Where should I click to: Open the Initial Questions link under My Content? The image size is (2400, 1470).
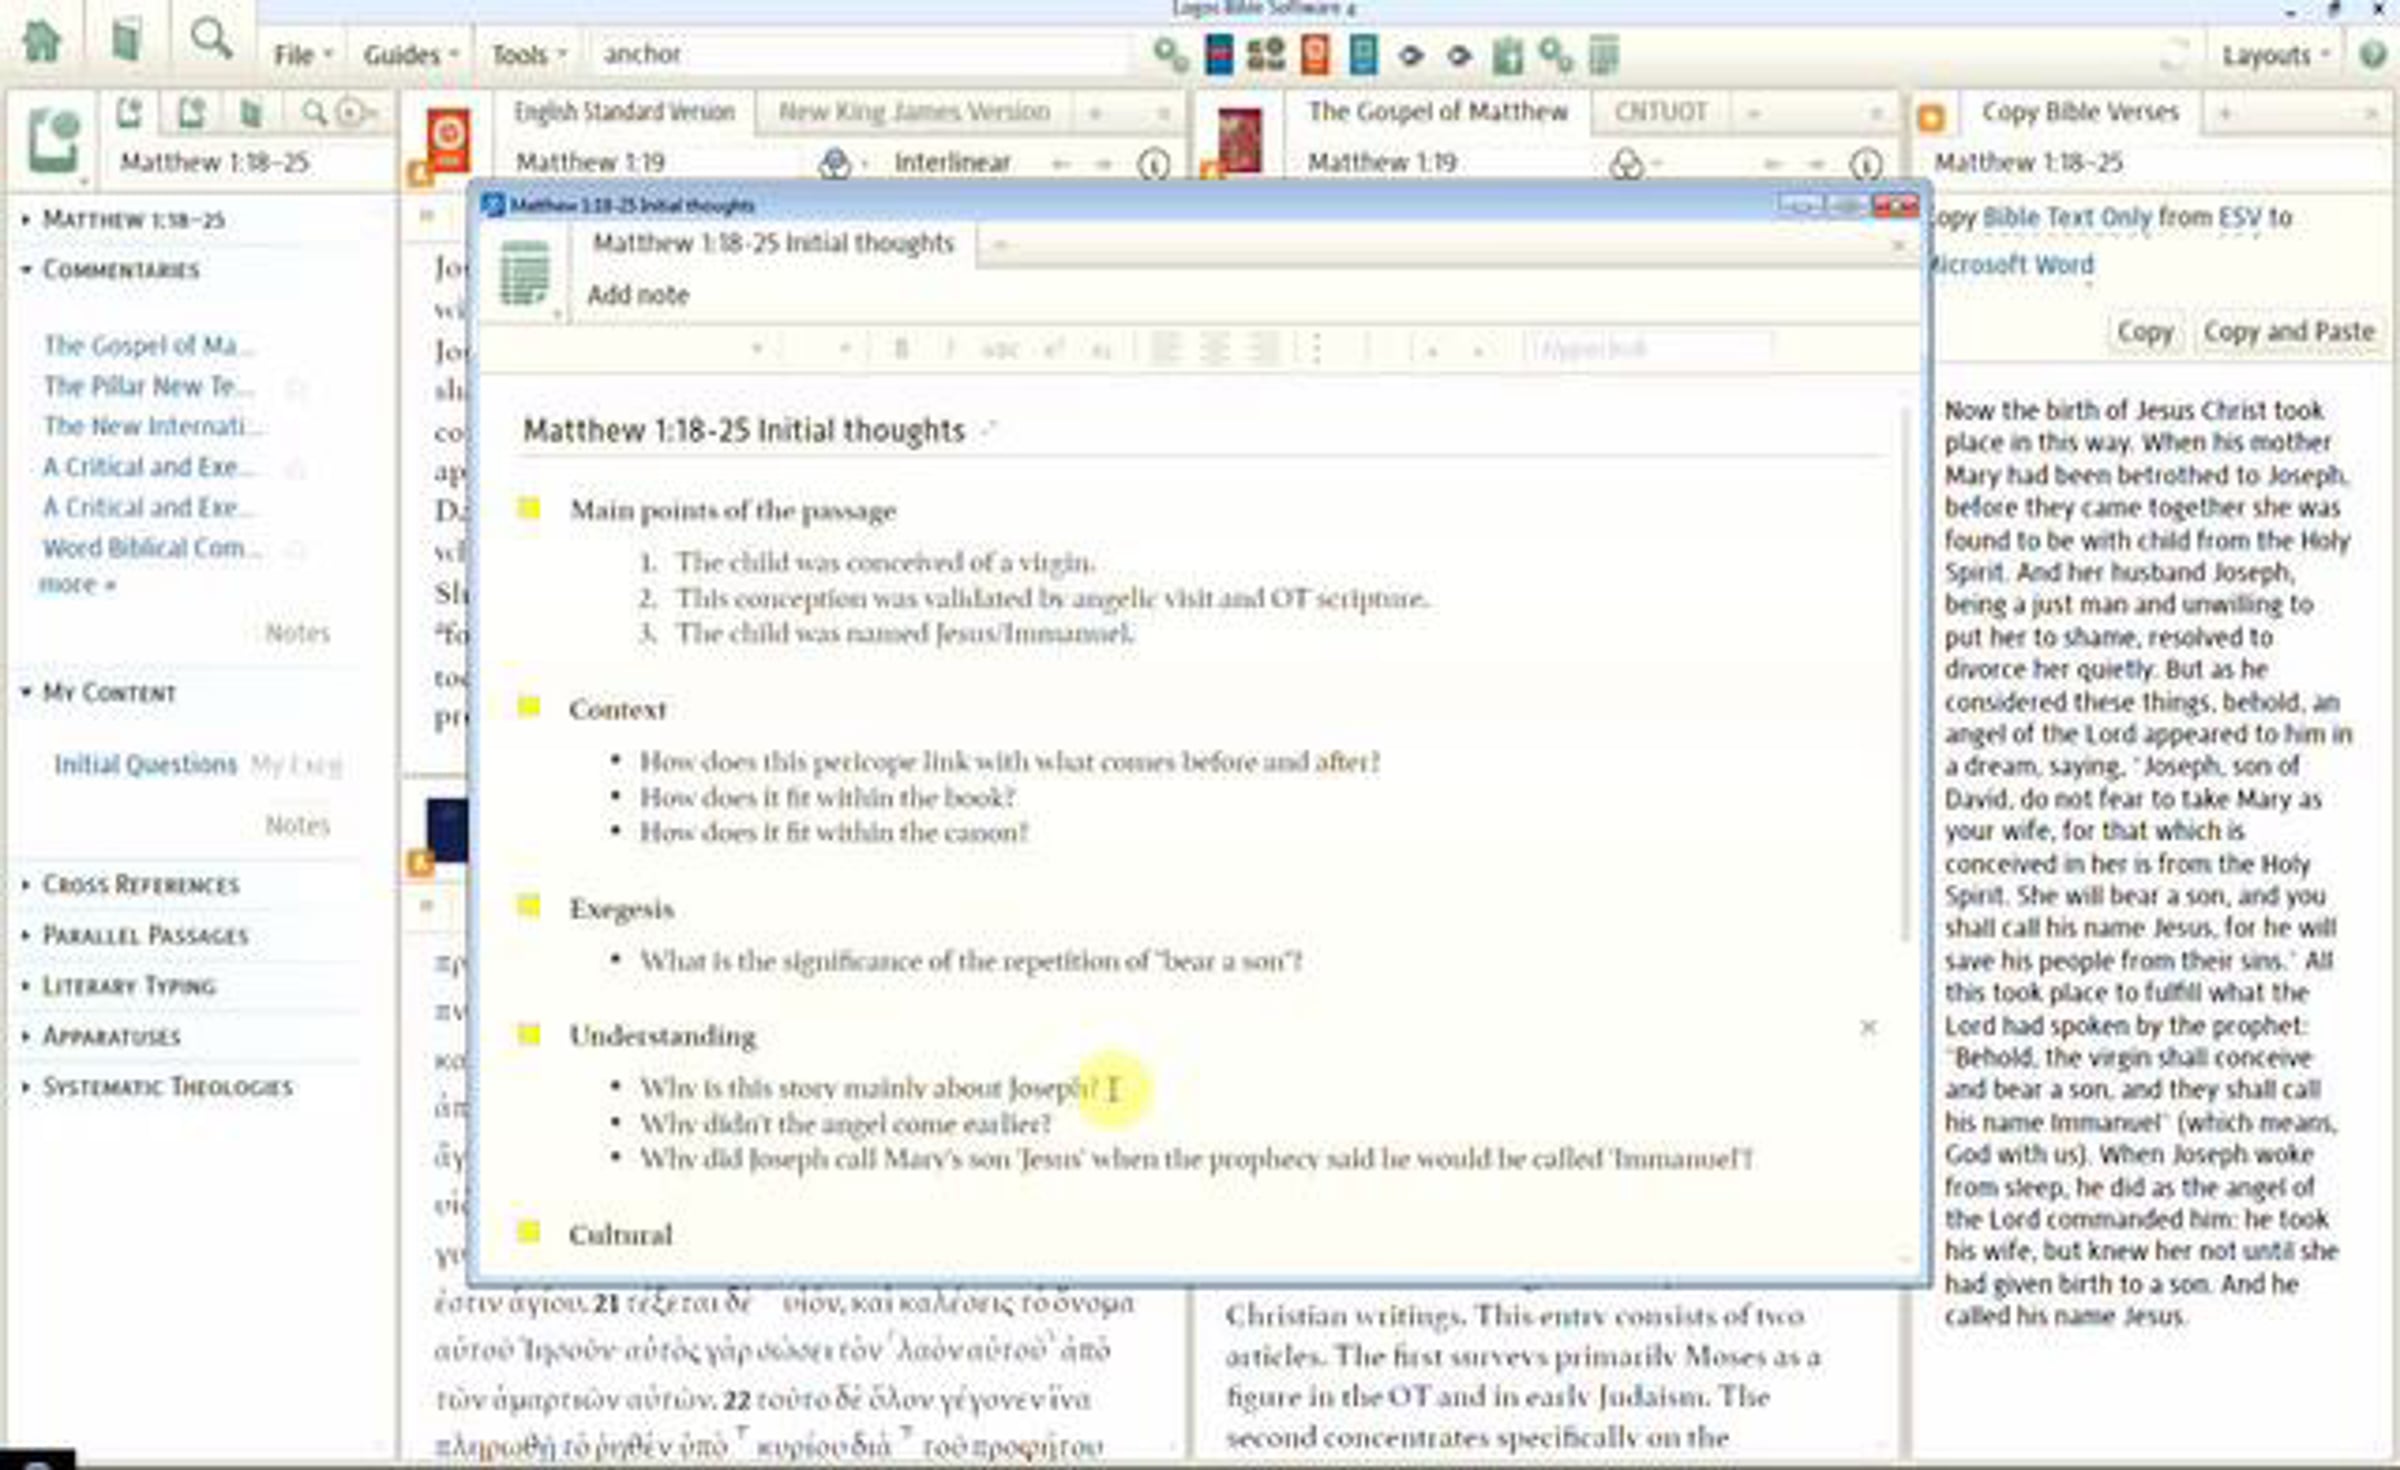(145, 765)
